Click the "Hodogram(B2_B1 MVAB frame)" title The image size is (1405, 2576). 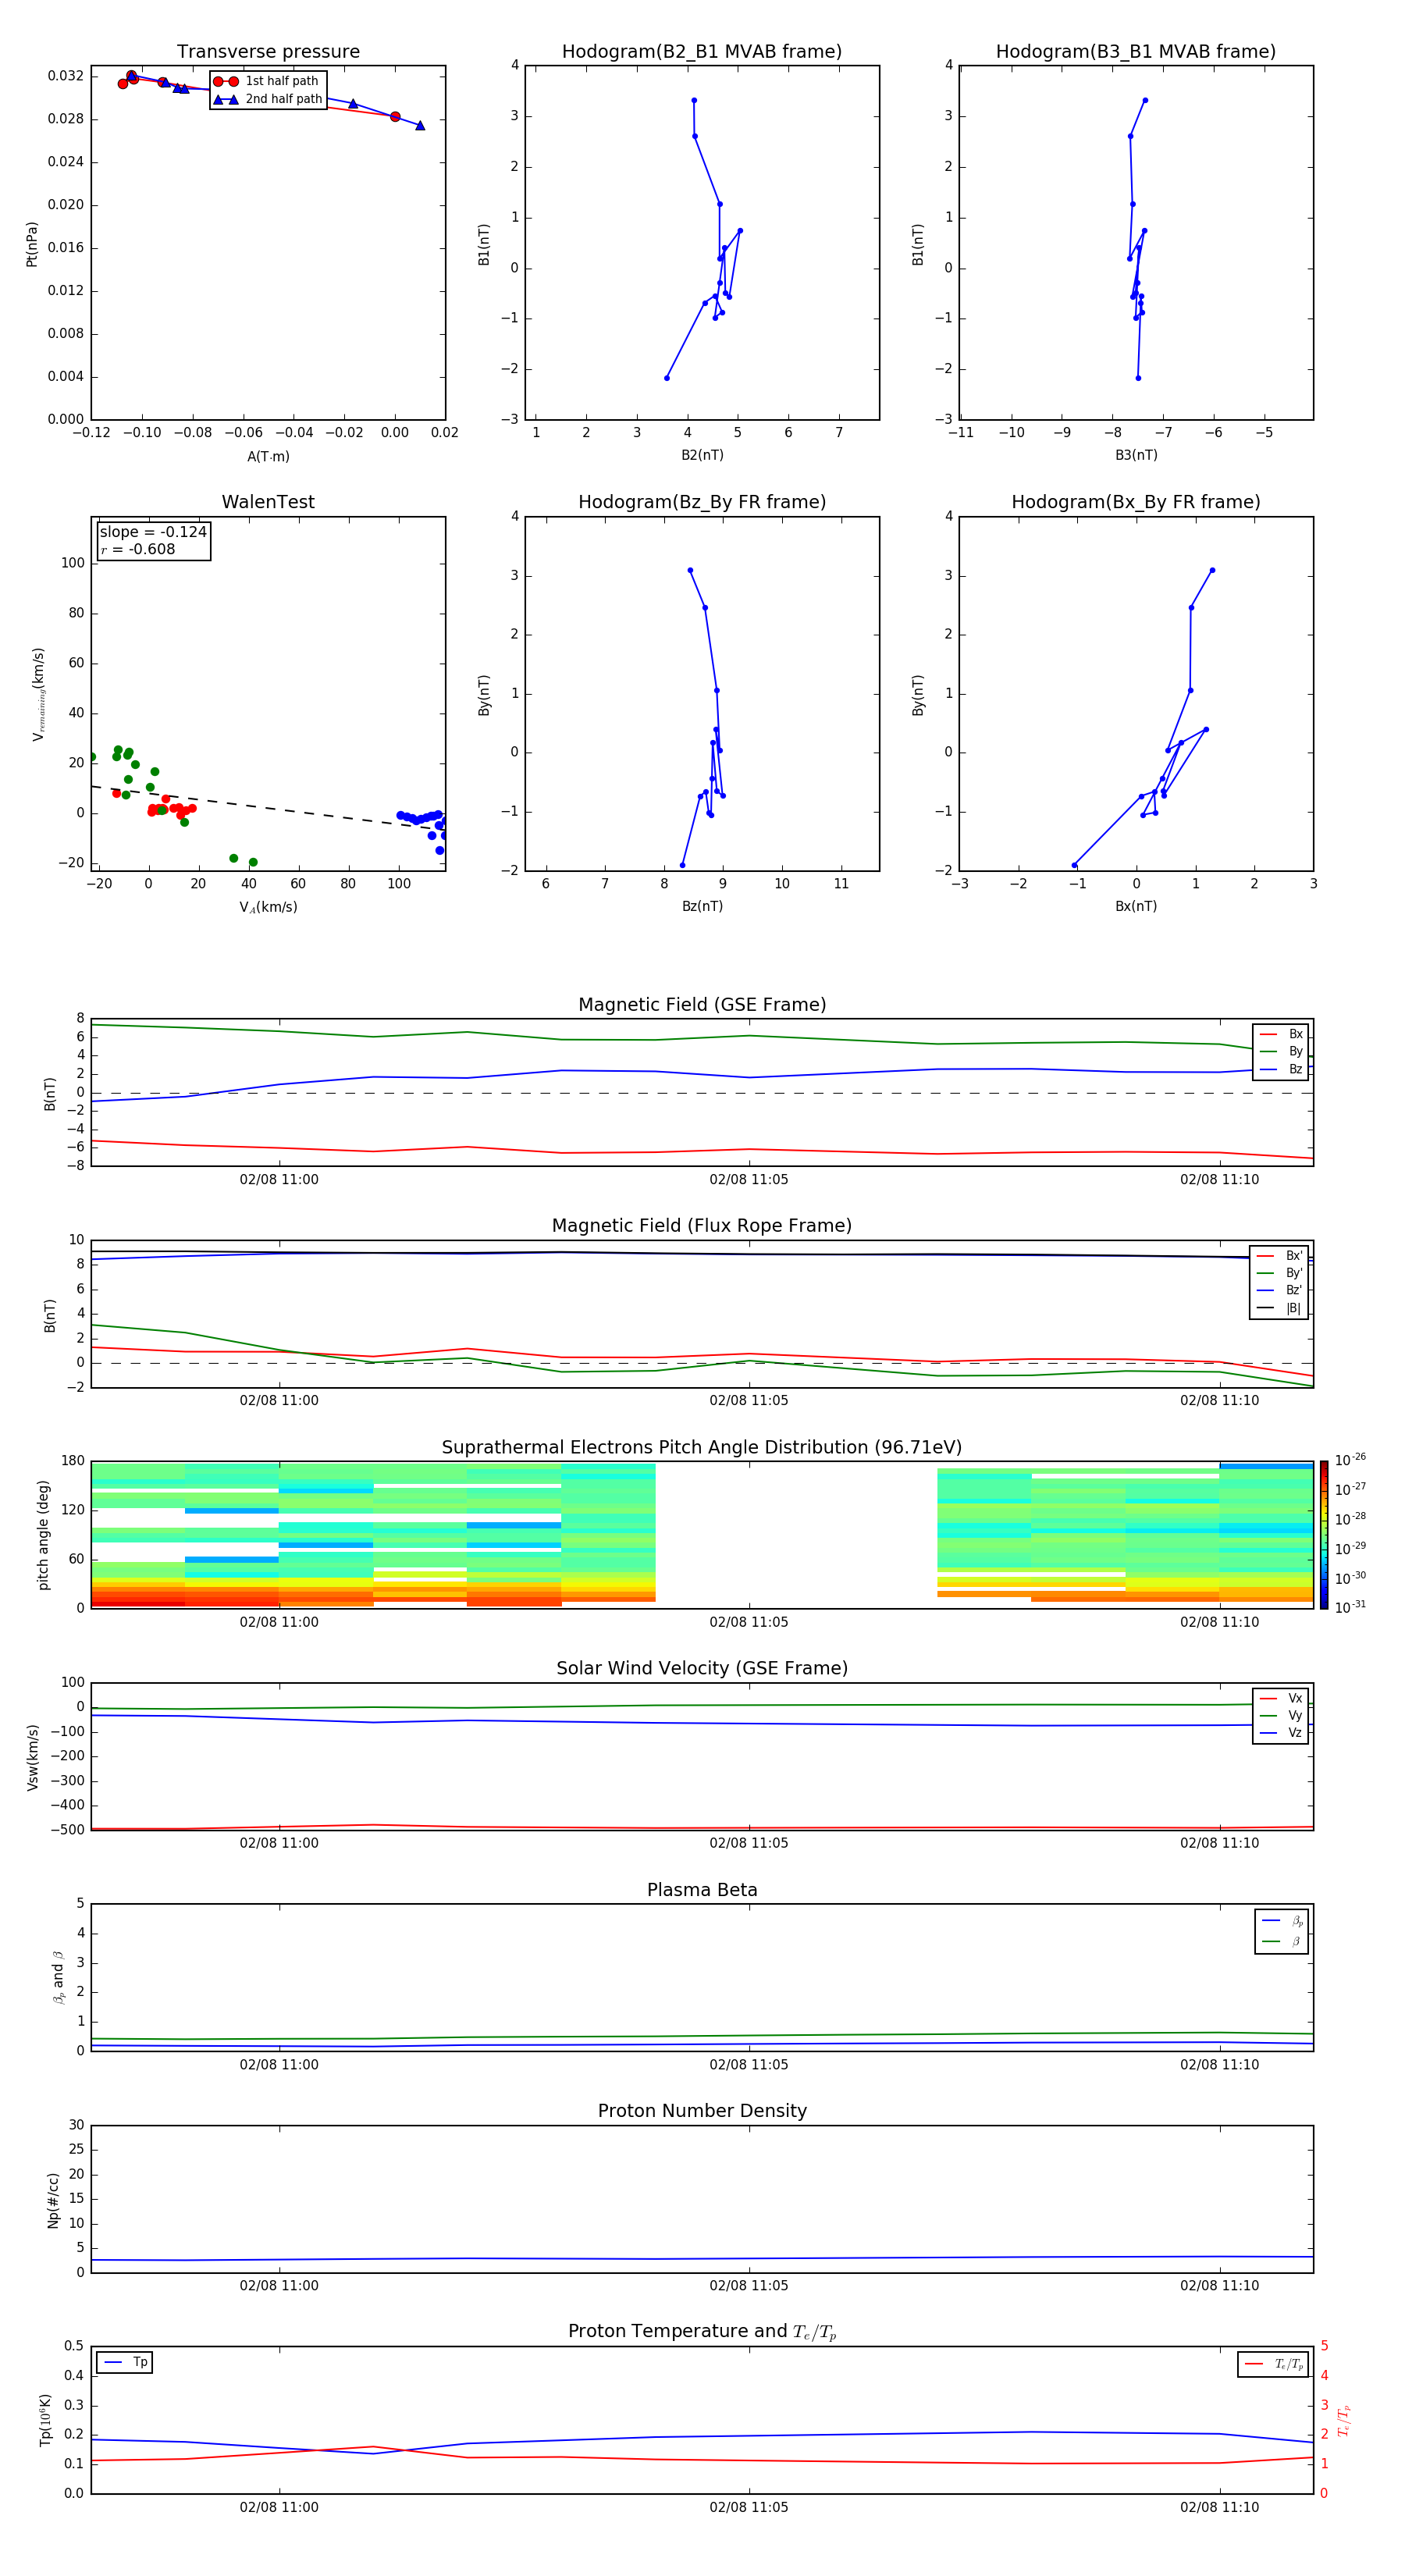pyautogui.click(x=701, y=52)
